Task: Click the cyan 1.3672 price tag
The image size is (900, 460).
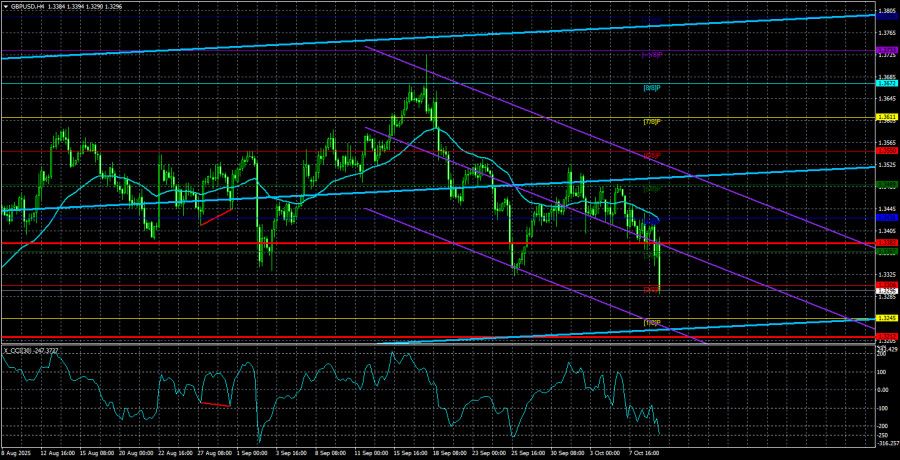Action: pyautogui.click(x=885, y=85)
